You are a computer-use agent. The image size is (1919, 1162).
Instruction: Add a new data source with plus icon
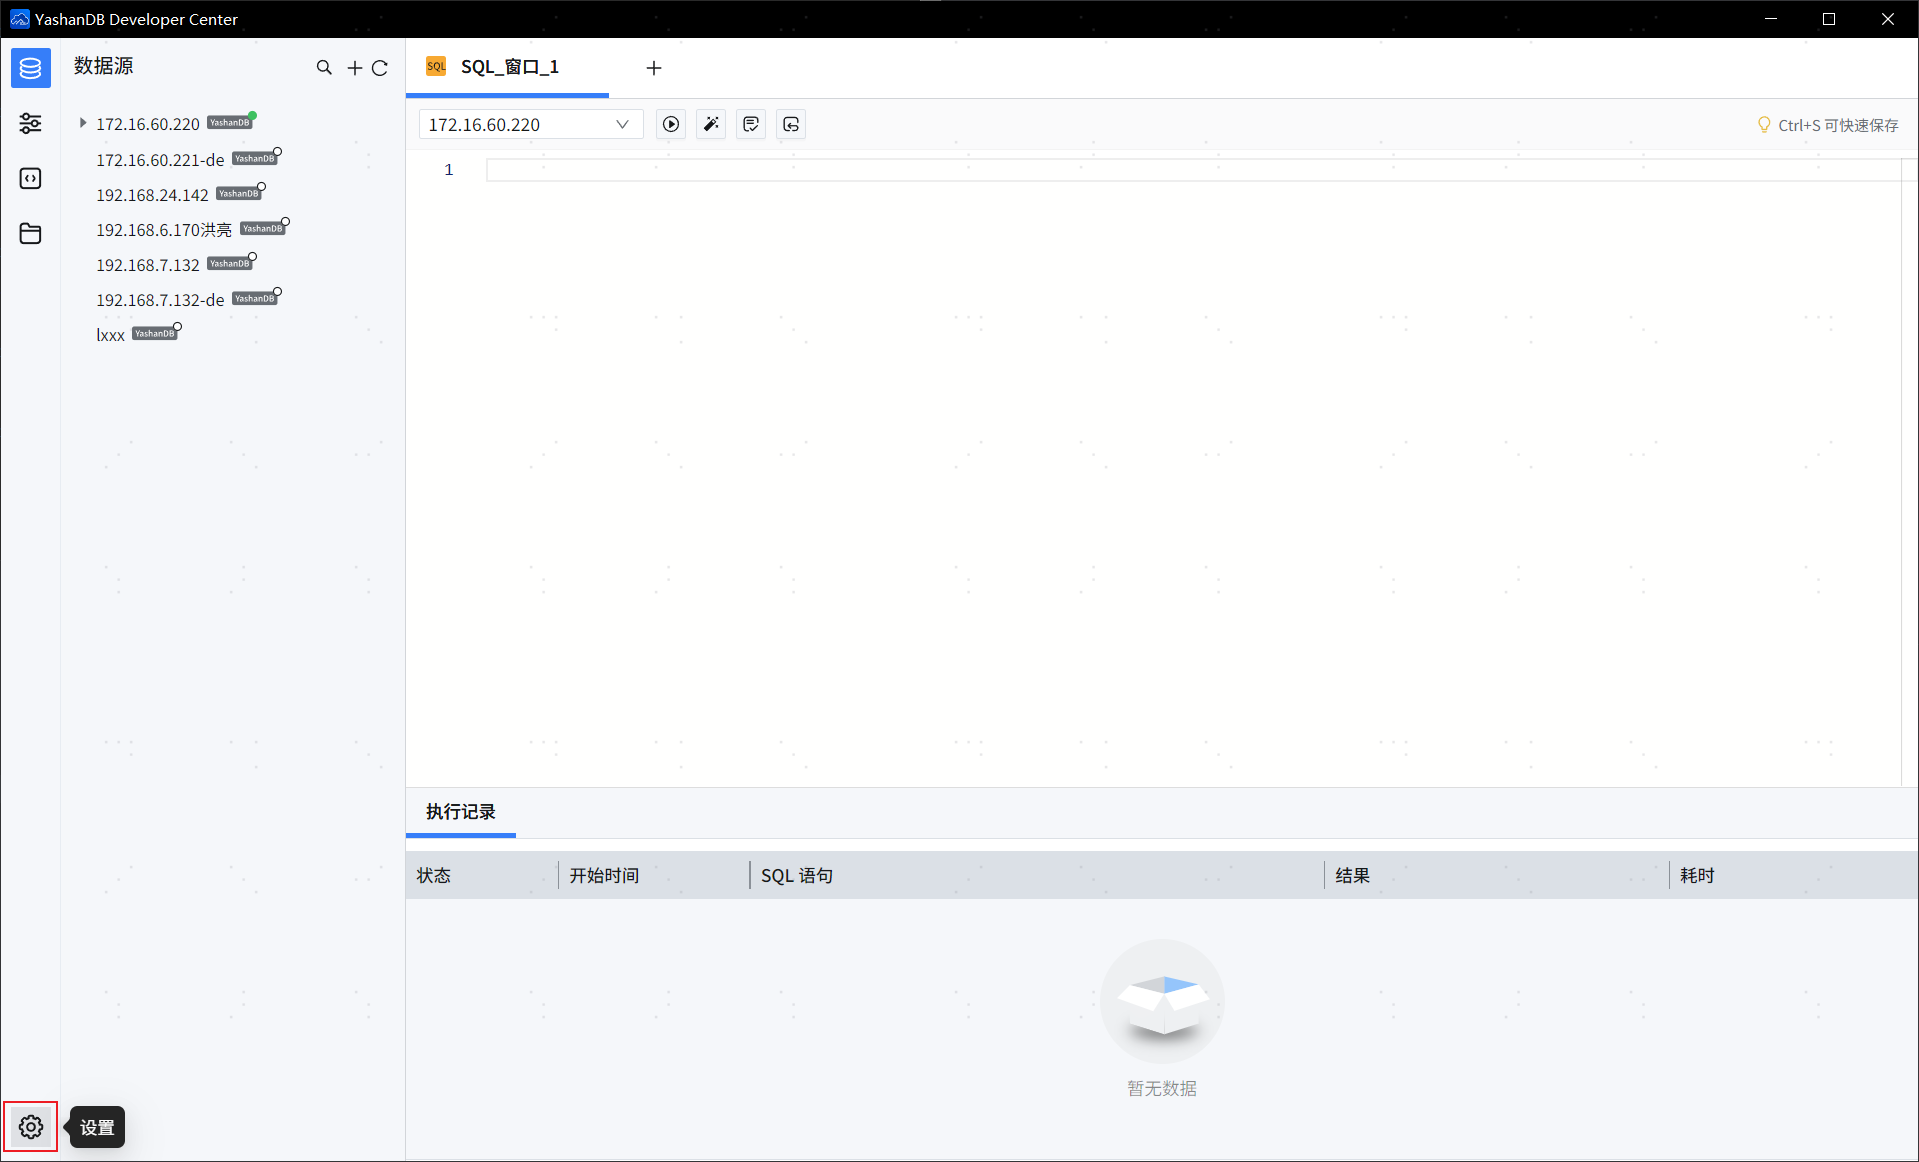coord(354,68)
